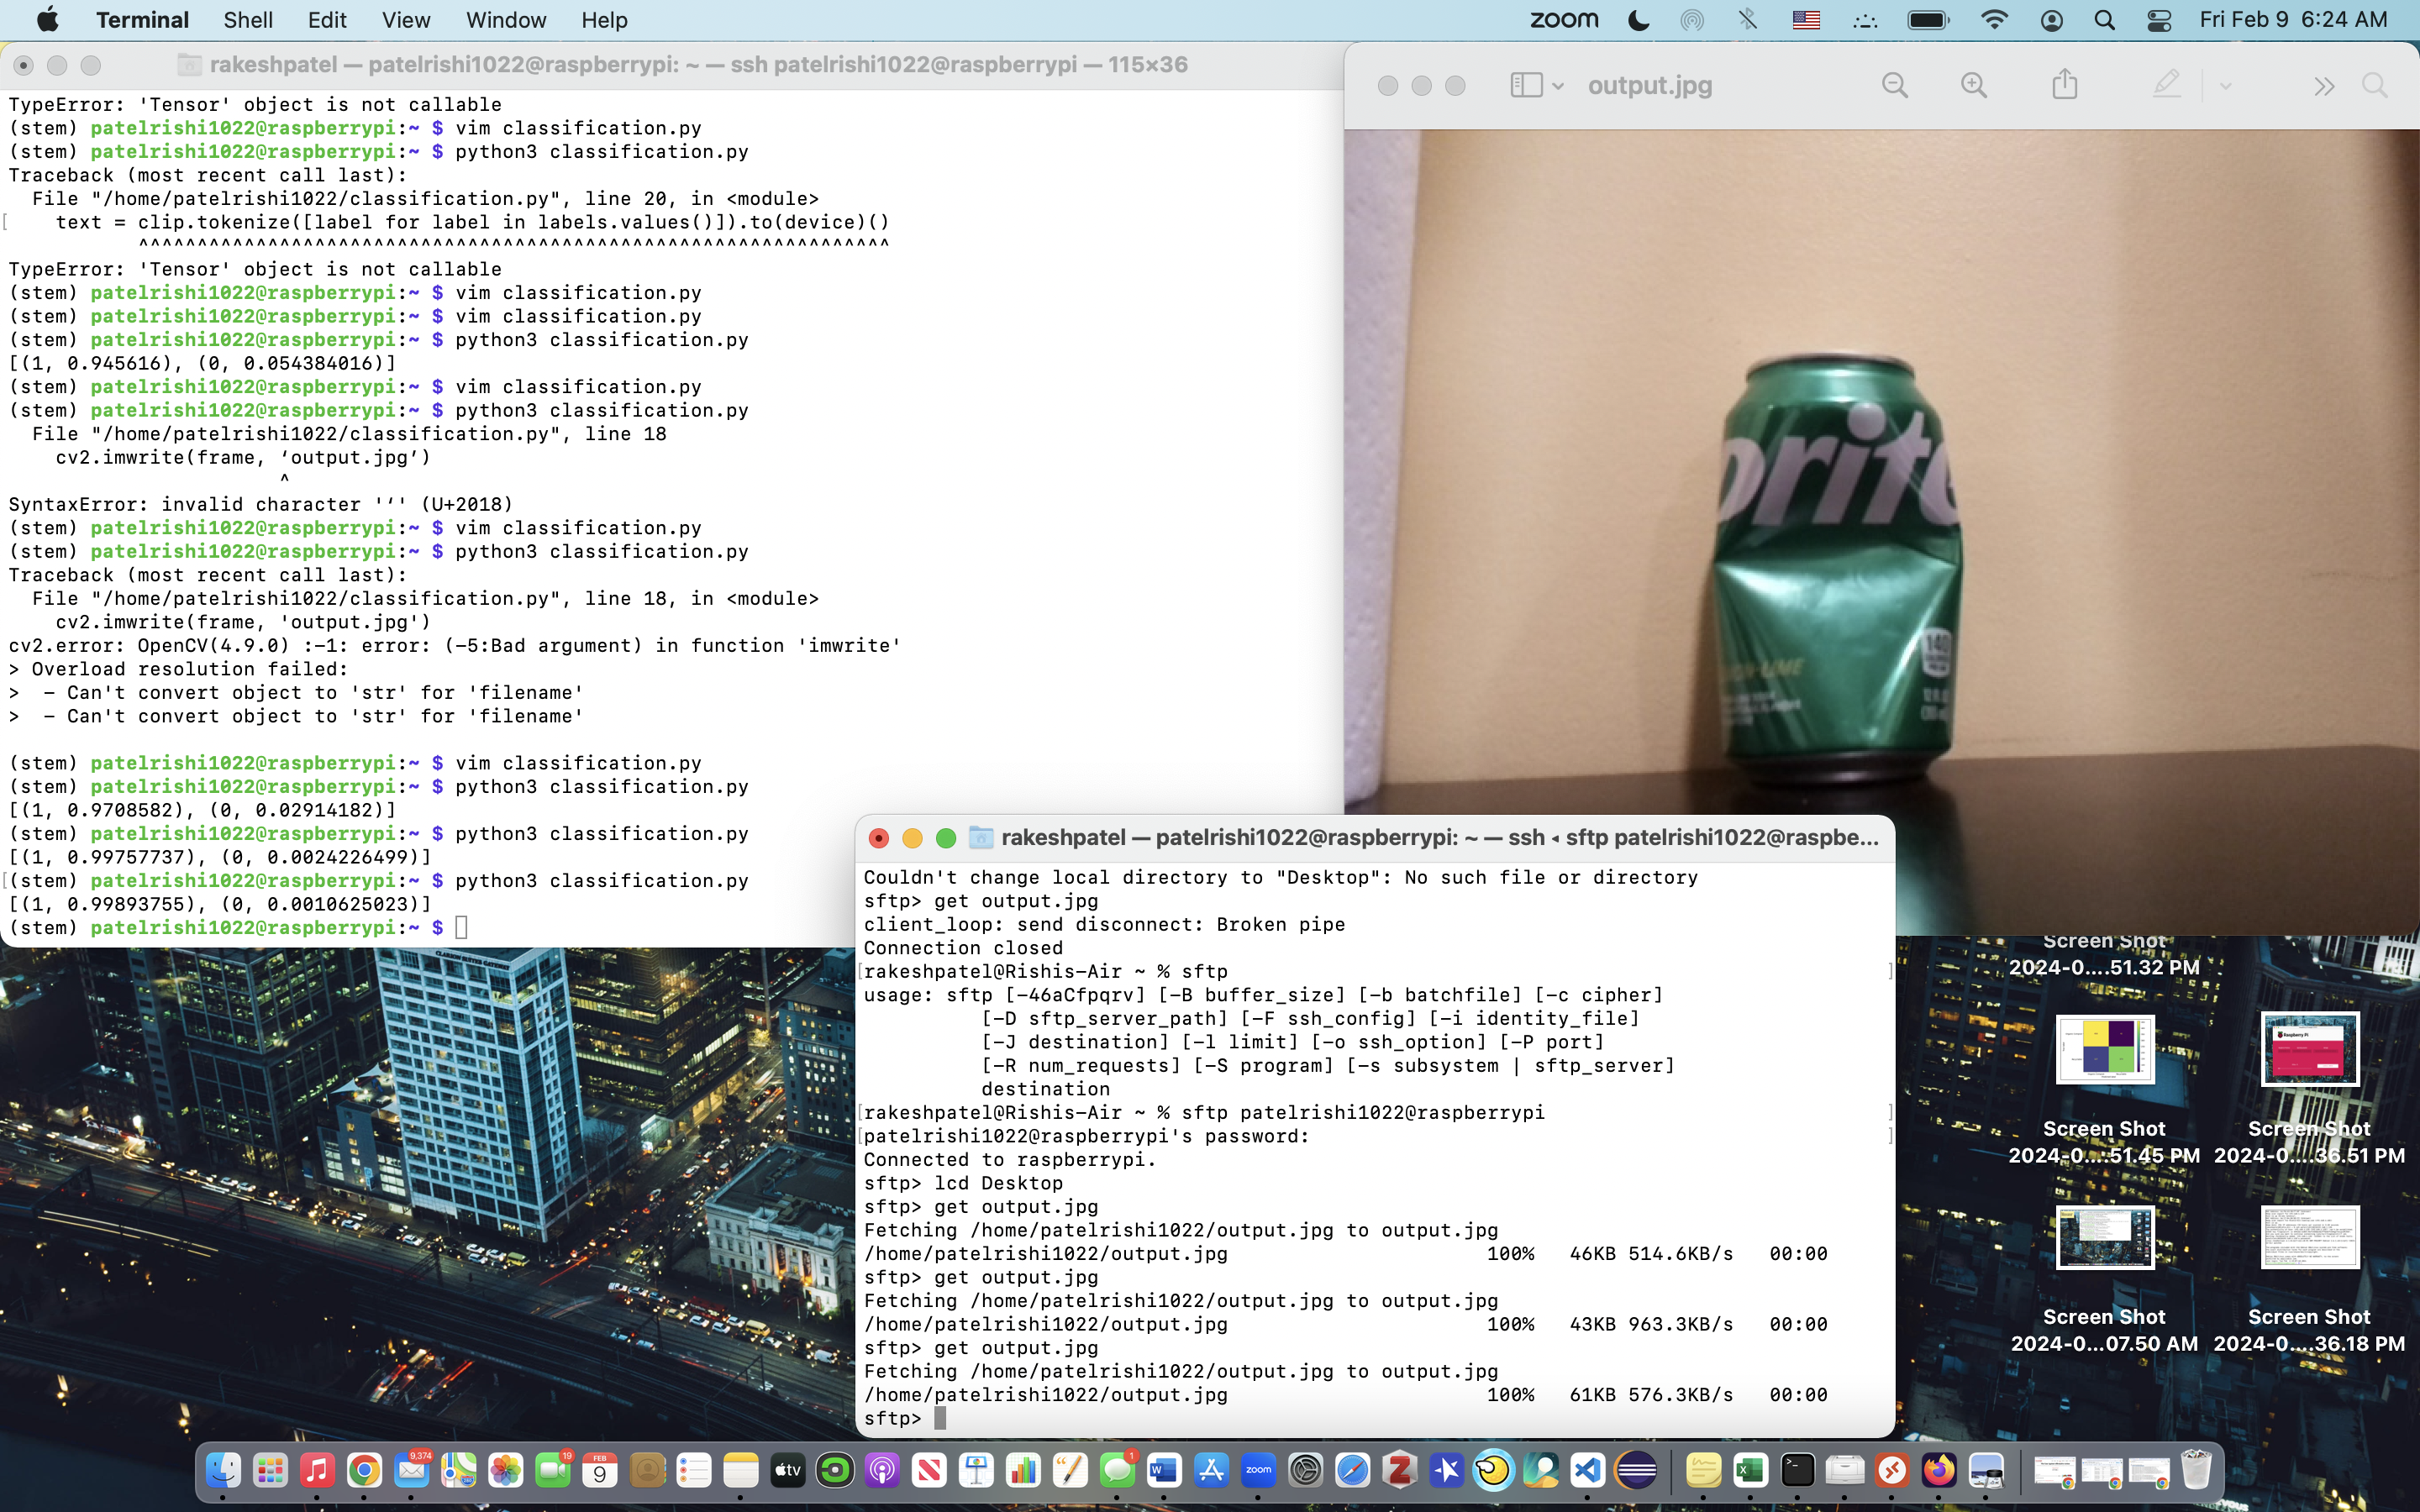Click the Sprite can image in Preview
The width and height of the screenshot is (2420, 1512).
pyautogui.click(x=1838, y=570)
